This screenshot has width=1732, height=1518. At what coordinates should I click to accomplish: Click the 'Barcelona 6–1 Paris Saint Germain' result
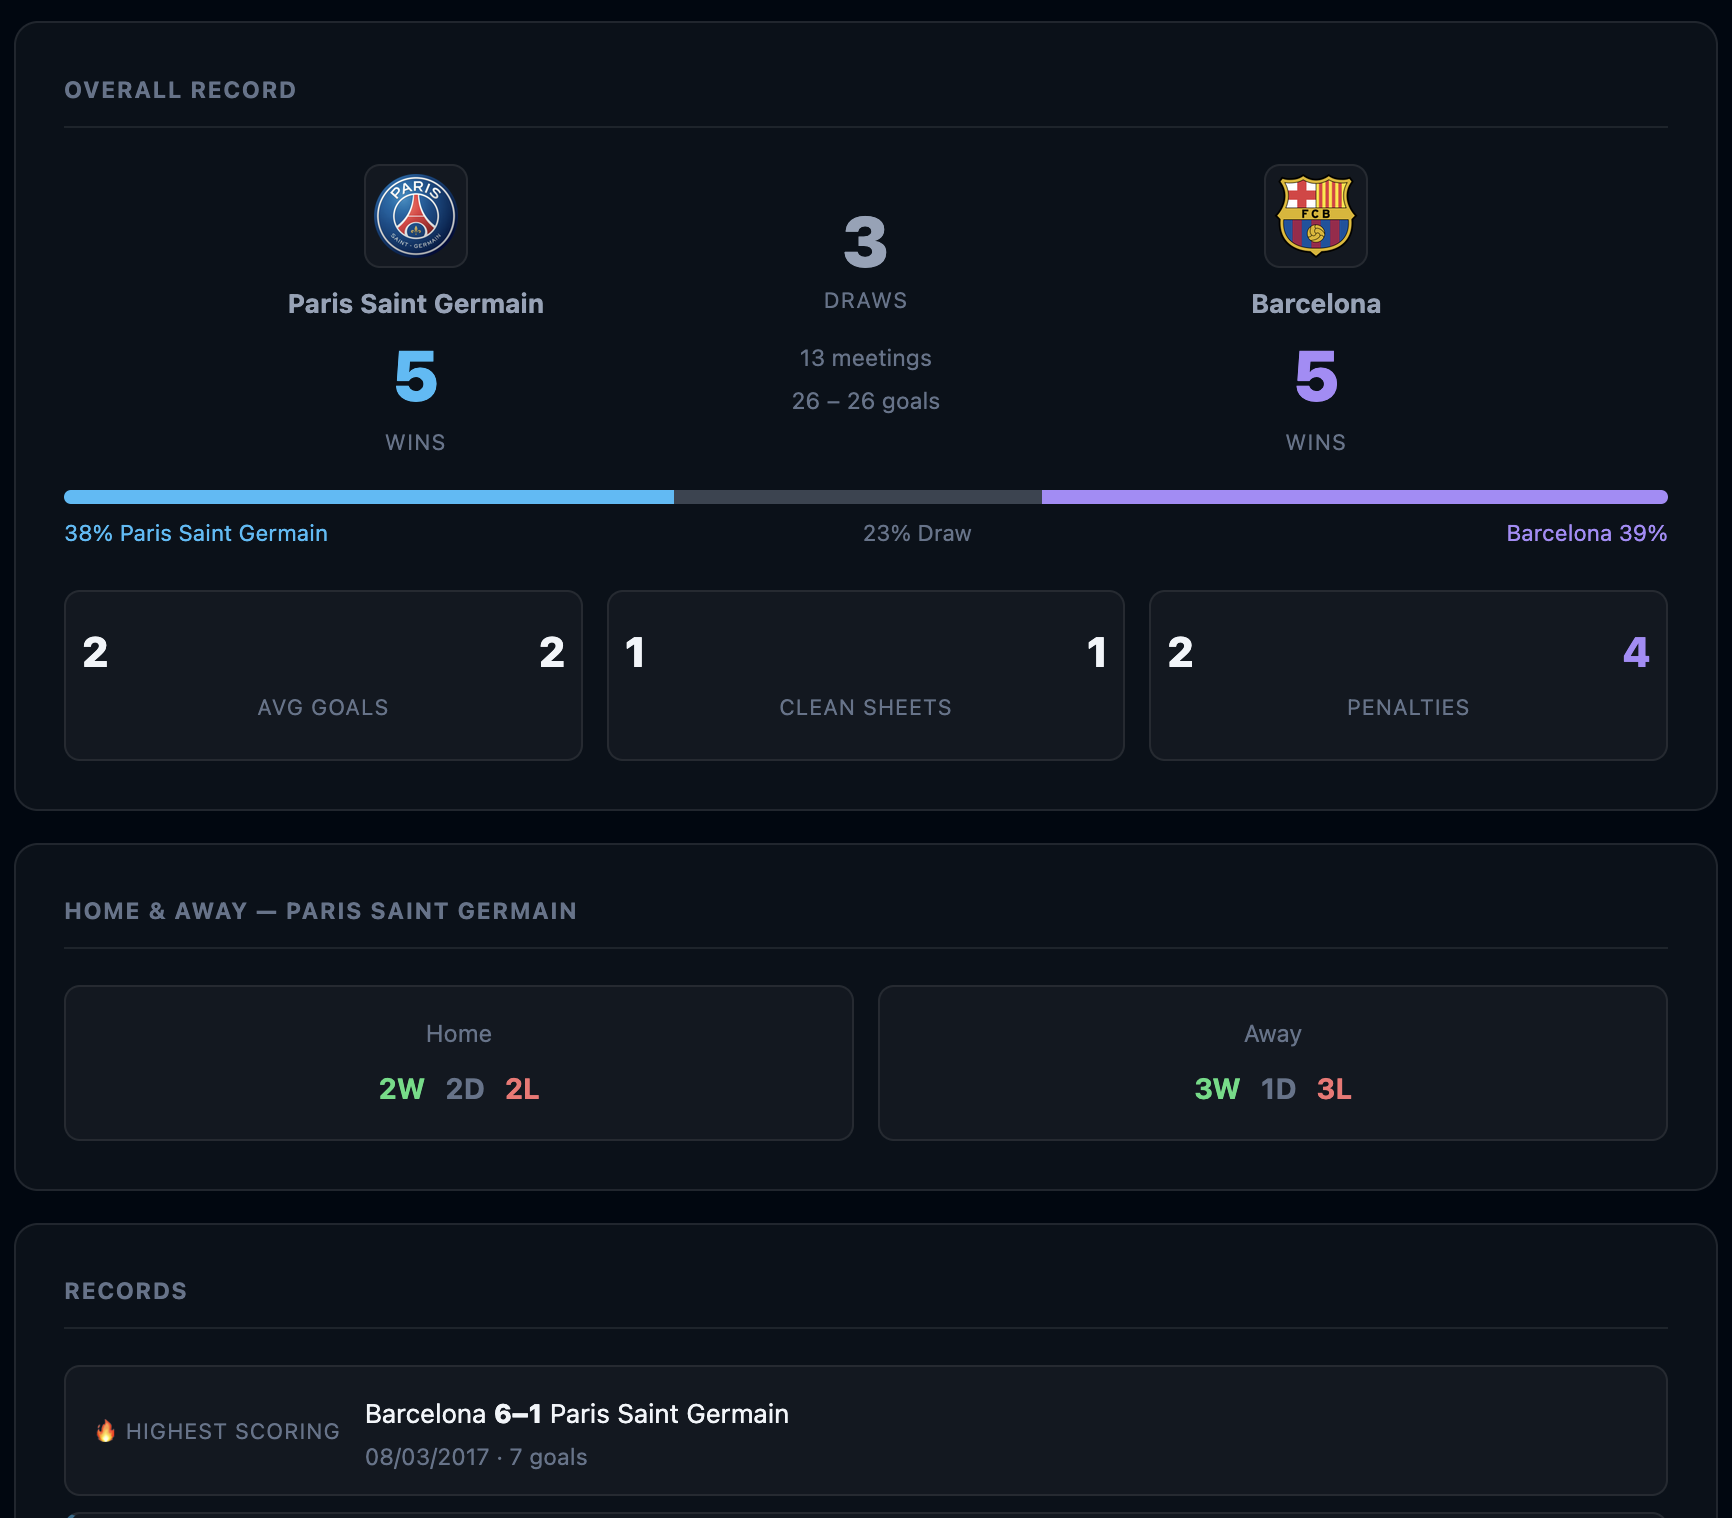tap(577, 1414)
